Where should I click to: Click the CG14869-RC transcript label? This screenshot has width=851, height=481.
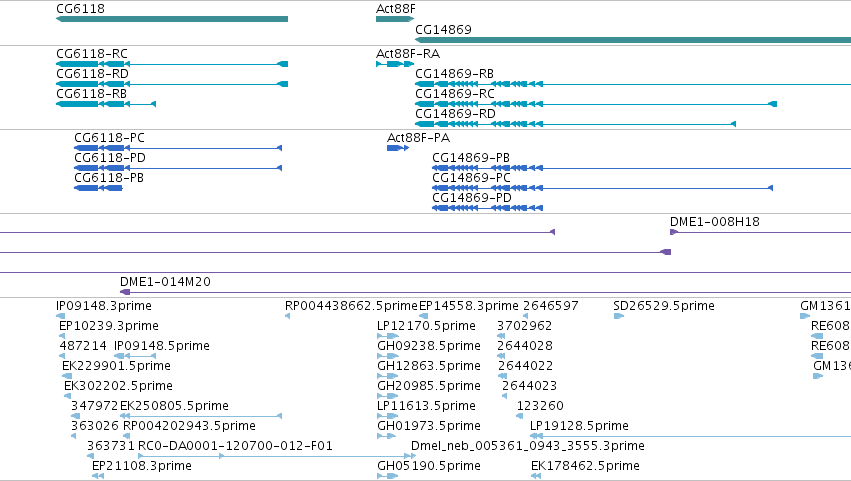pyautogui.click(x=455, y=94)
